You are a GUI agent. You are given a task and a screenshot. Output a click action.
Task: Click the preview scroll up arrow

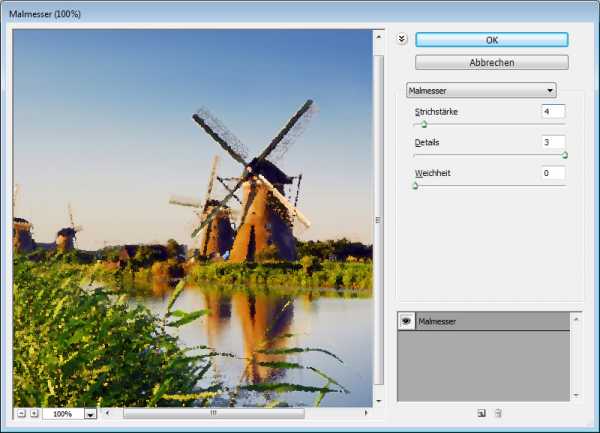378,37
